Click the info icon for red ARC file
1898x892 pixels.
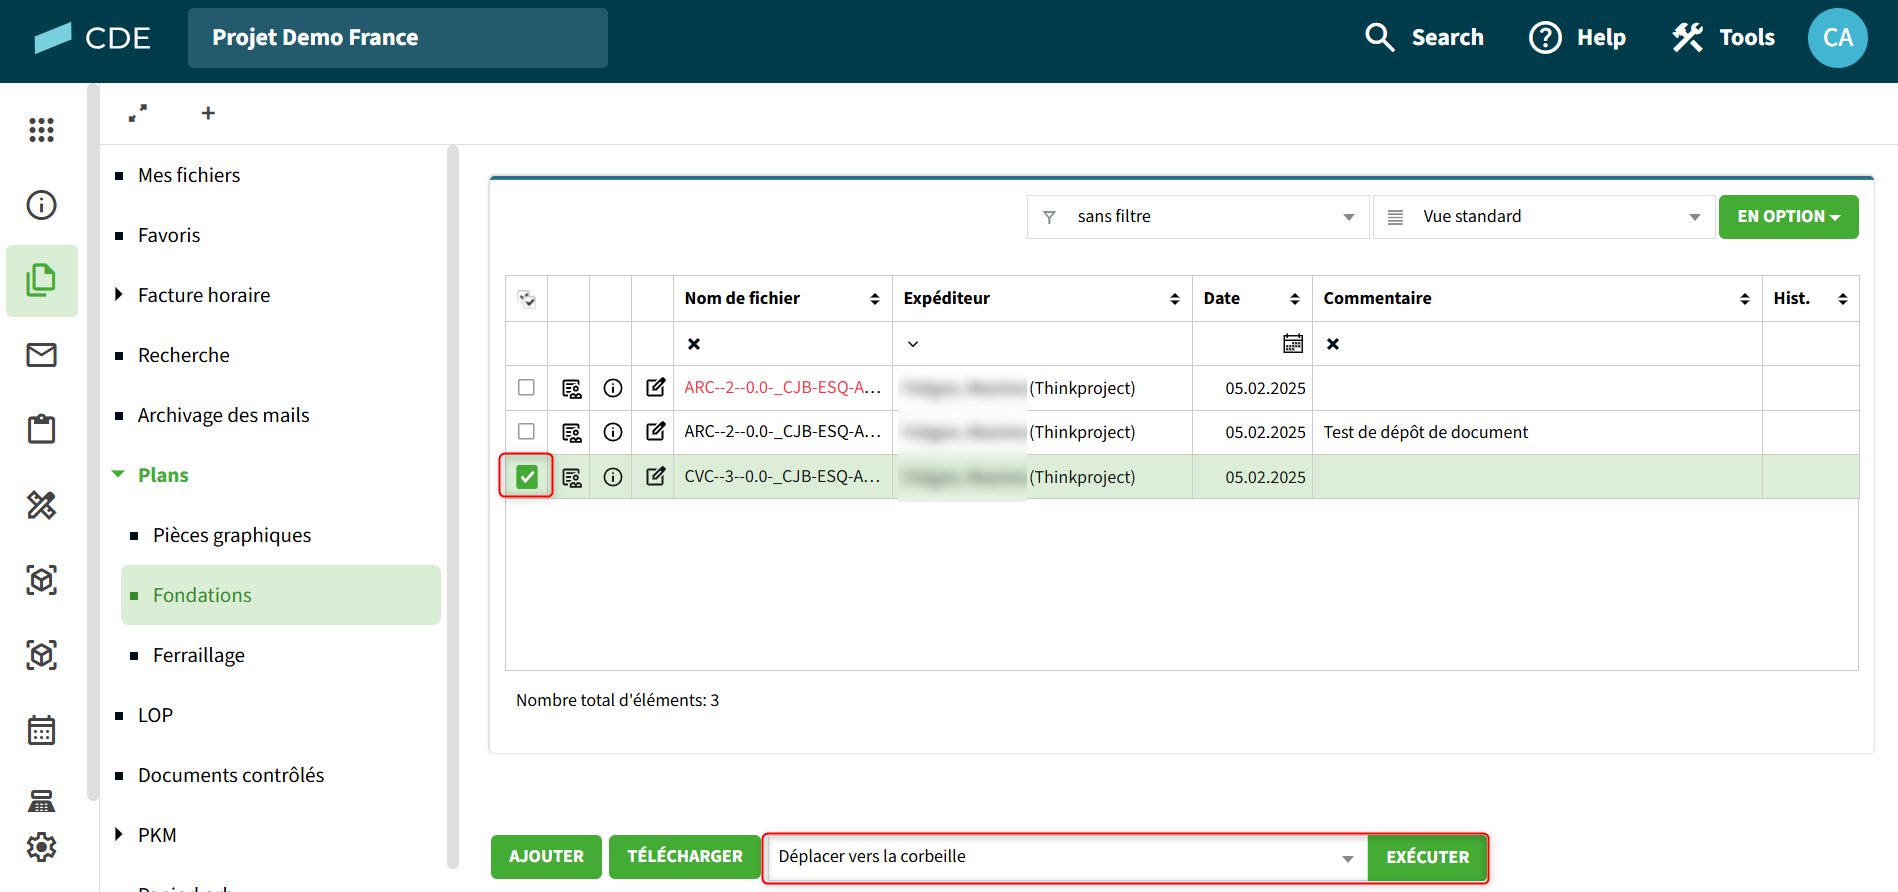point(613,388)
